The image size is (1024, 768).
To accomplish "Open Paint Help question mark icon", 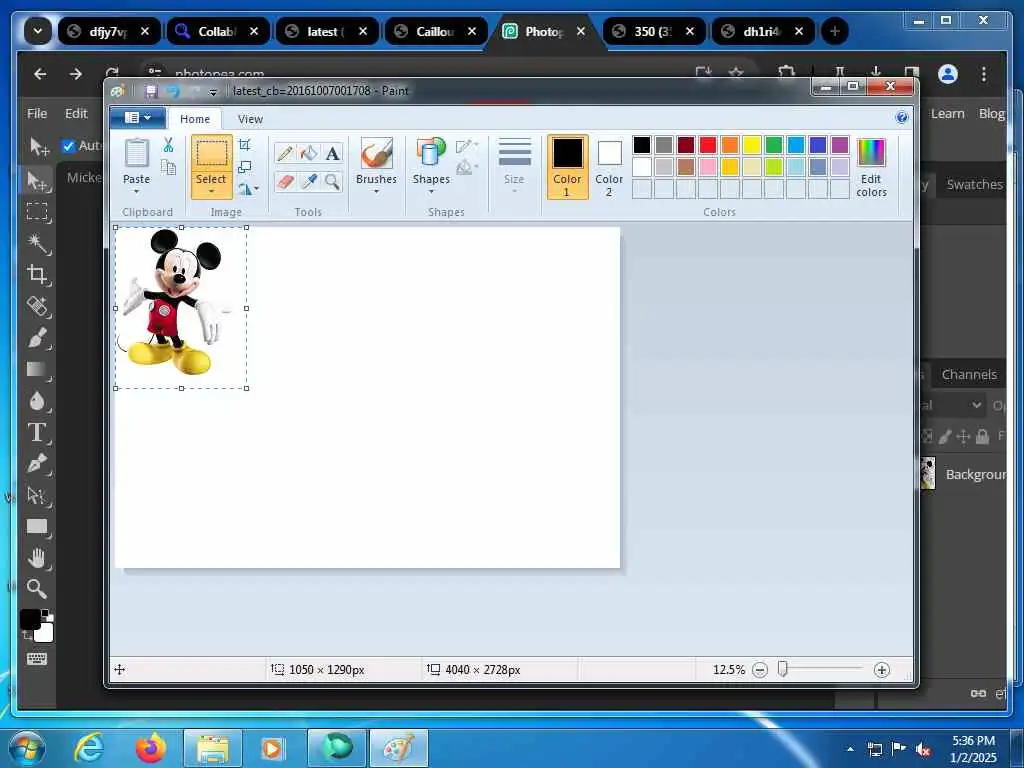I will pos(902,118).
